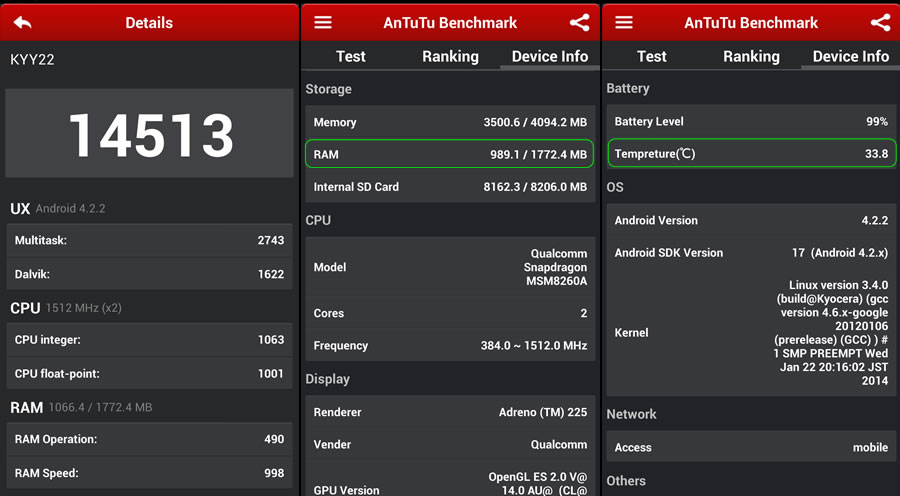The height and width of the screenshot is (496, 900).
Task: Tap the KYY22 device name
Action: pyautogui.click(x=32, y=60)
